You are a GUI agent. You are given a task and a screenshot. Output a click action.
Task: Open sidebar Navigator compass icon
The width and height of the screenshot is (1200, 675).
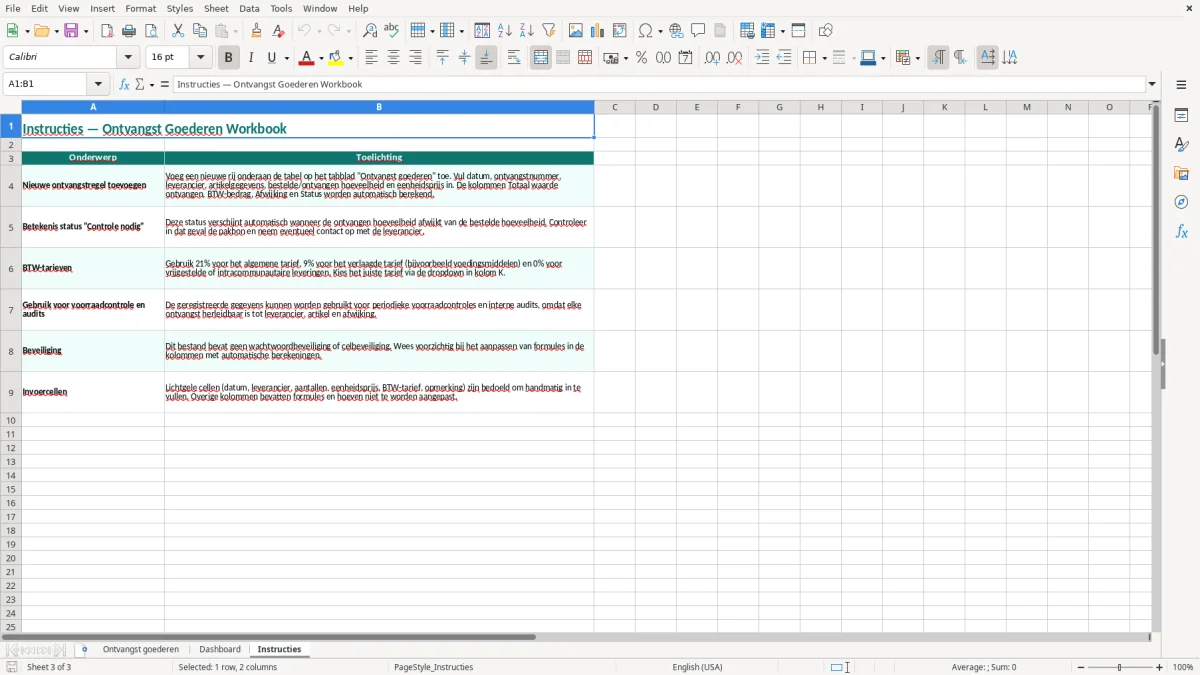tap(1181, 203)
